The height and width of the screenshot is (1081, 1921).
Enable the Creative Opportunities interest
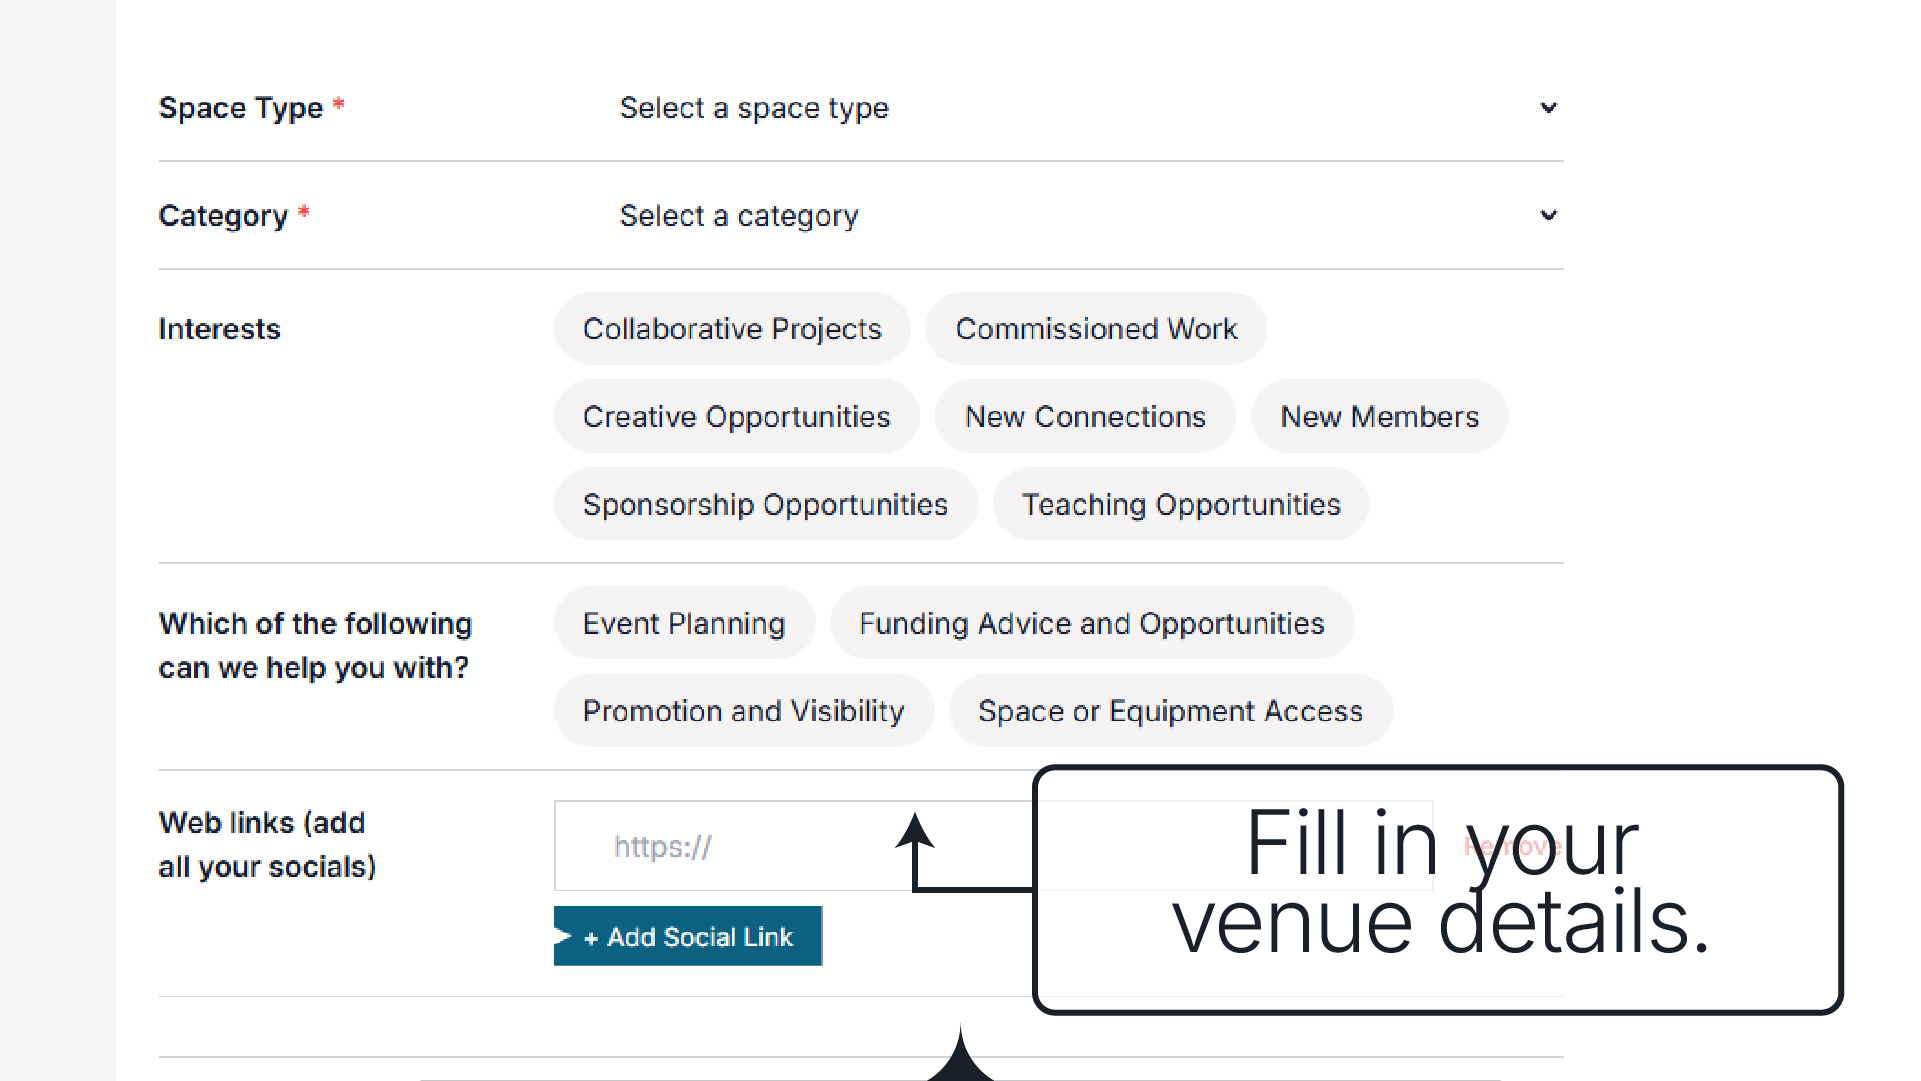(x=736, y=417)
